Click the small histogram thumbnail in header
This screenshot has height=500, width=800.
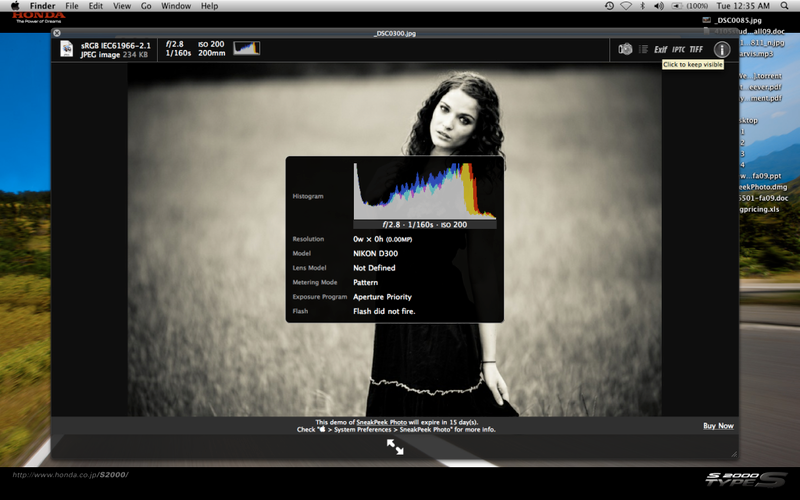click(246, 48)
